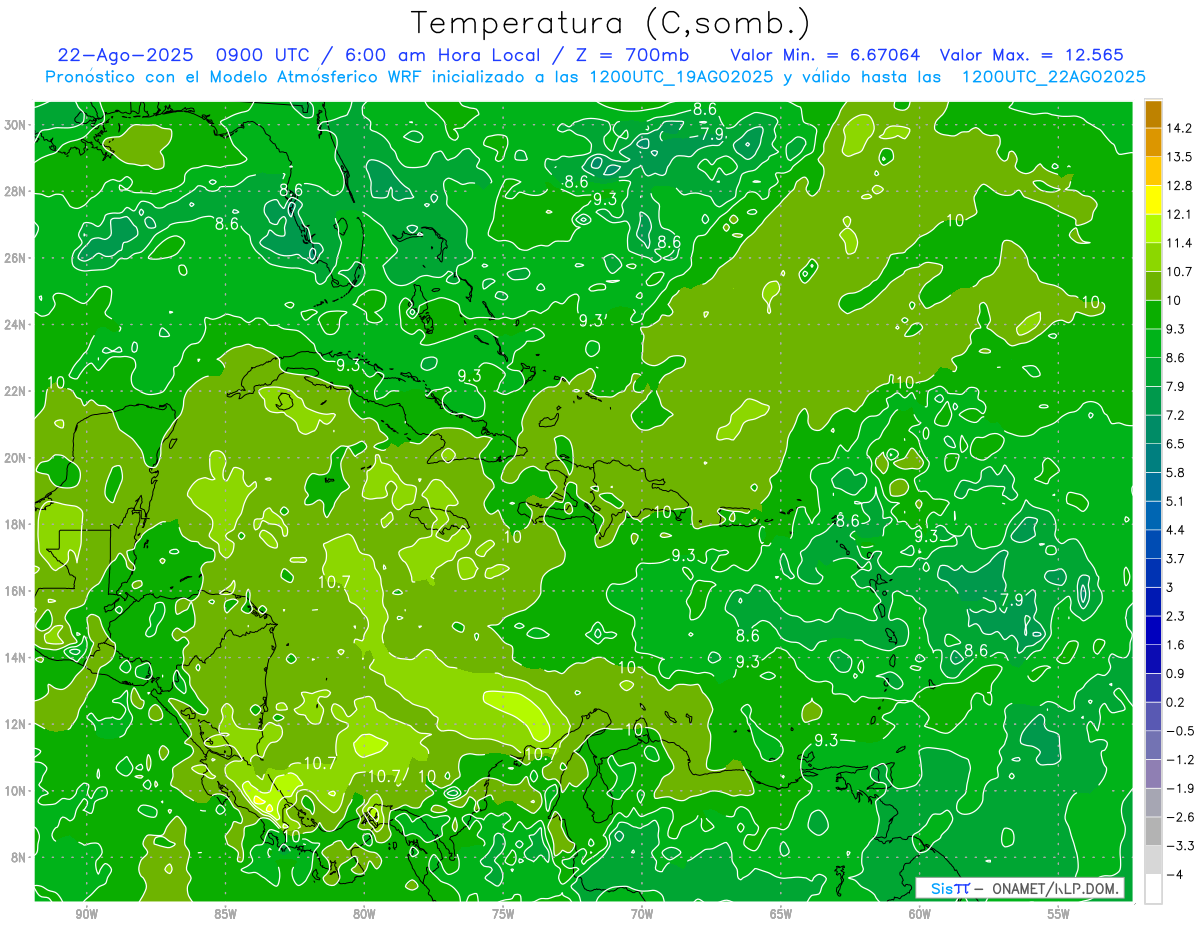Viewport: 1200px width, 927px height.
Task: Click the 12.8 legend label
Action: pyautogui.click(x=1179, y=186)
